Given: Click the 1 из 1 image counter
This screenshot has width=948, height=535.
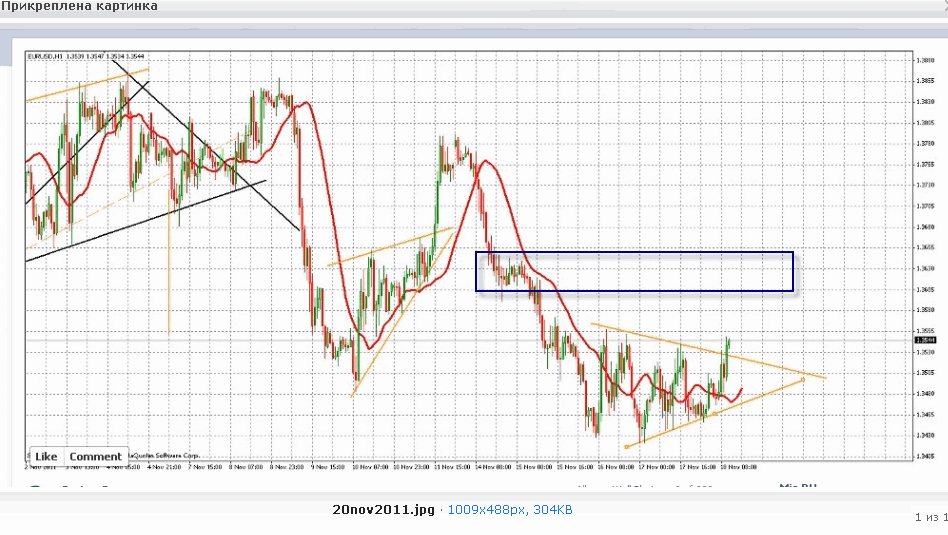Looking at the screenshot, I should click(930, 517).
